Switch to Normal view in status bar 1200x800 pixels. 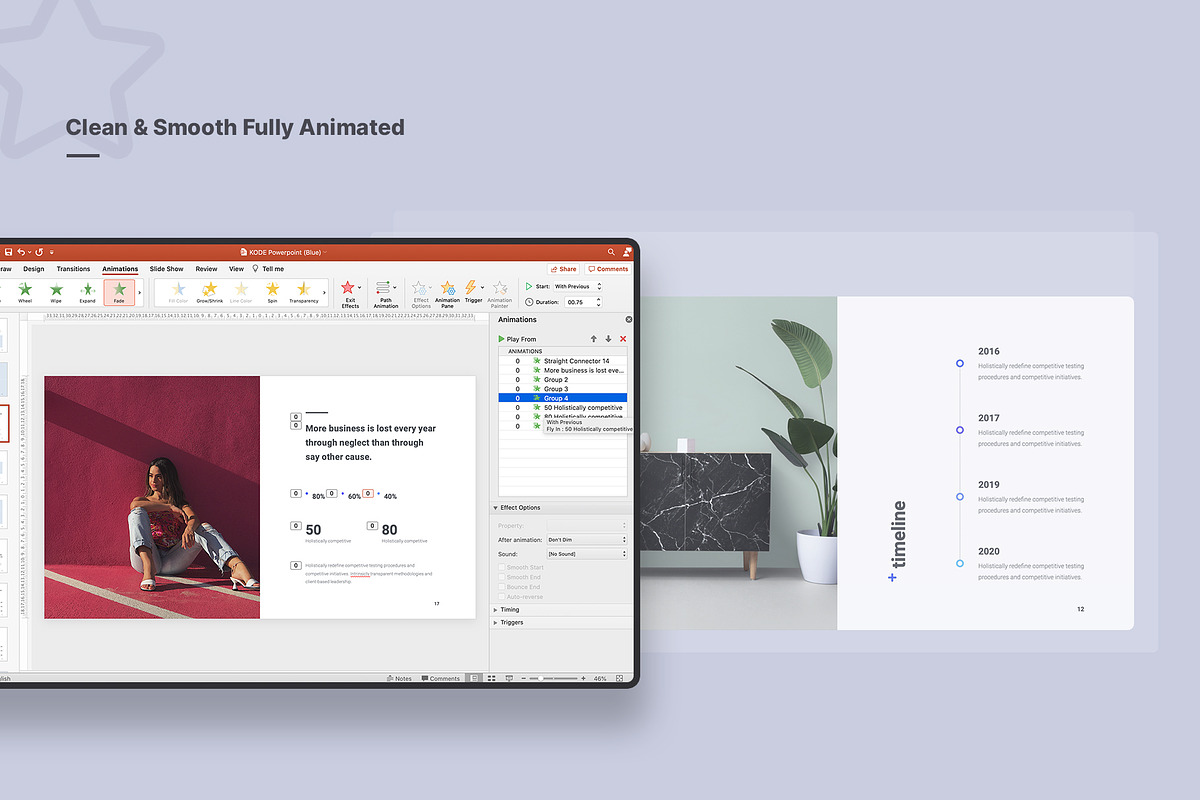(x=475, y=678)
